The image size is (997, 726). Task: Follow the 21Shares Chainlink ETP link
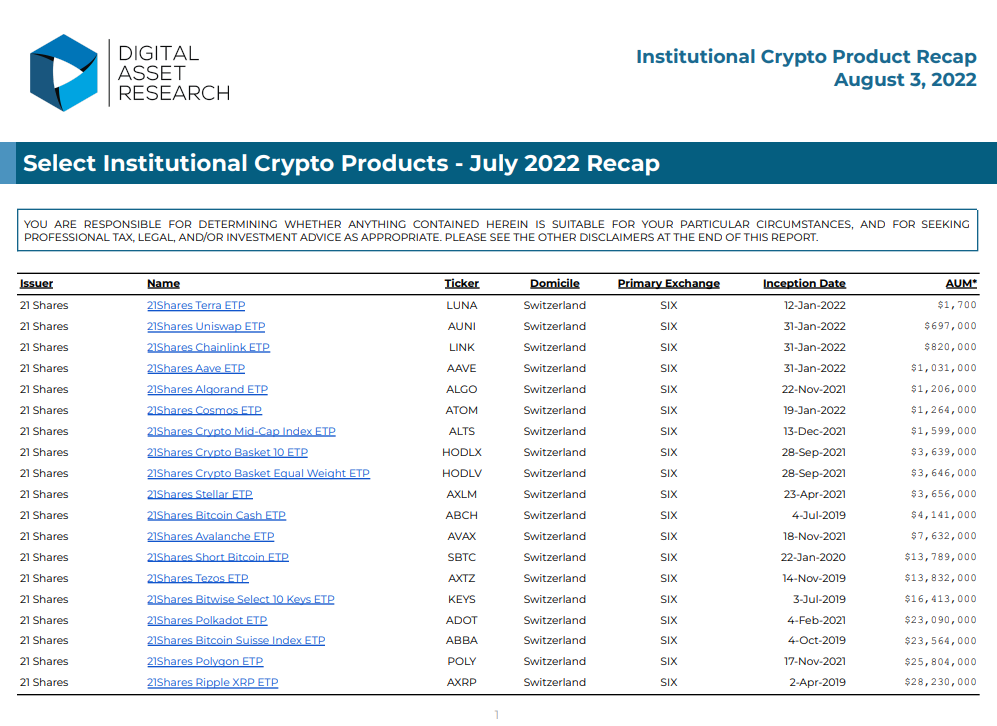[x=209, y=347]
